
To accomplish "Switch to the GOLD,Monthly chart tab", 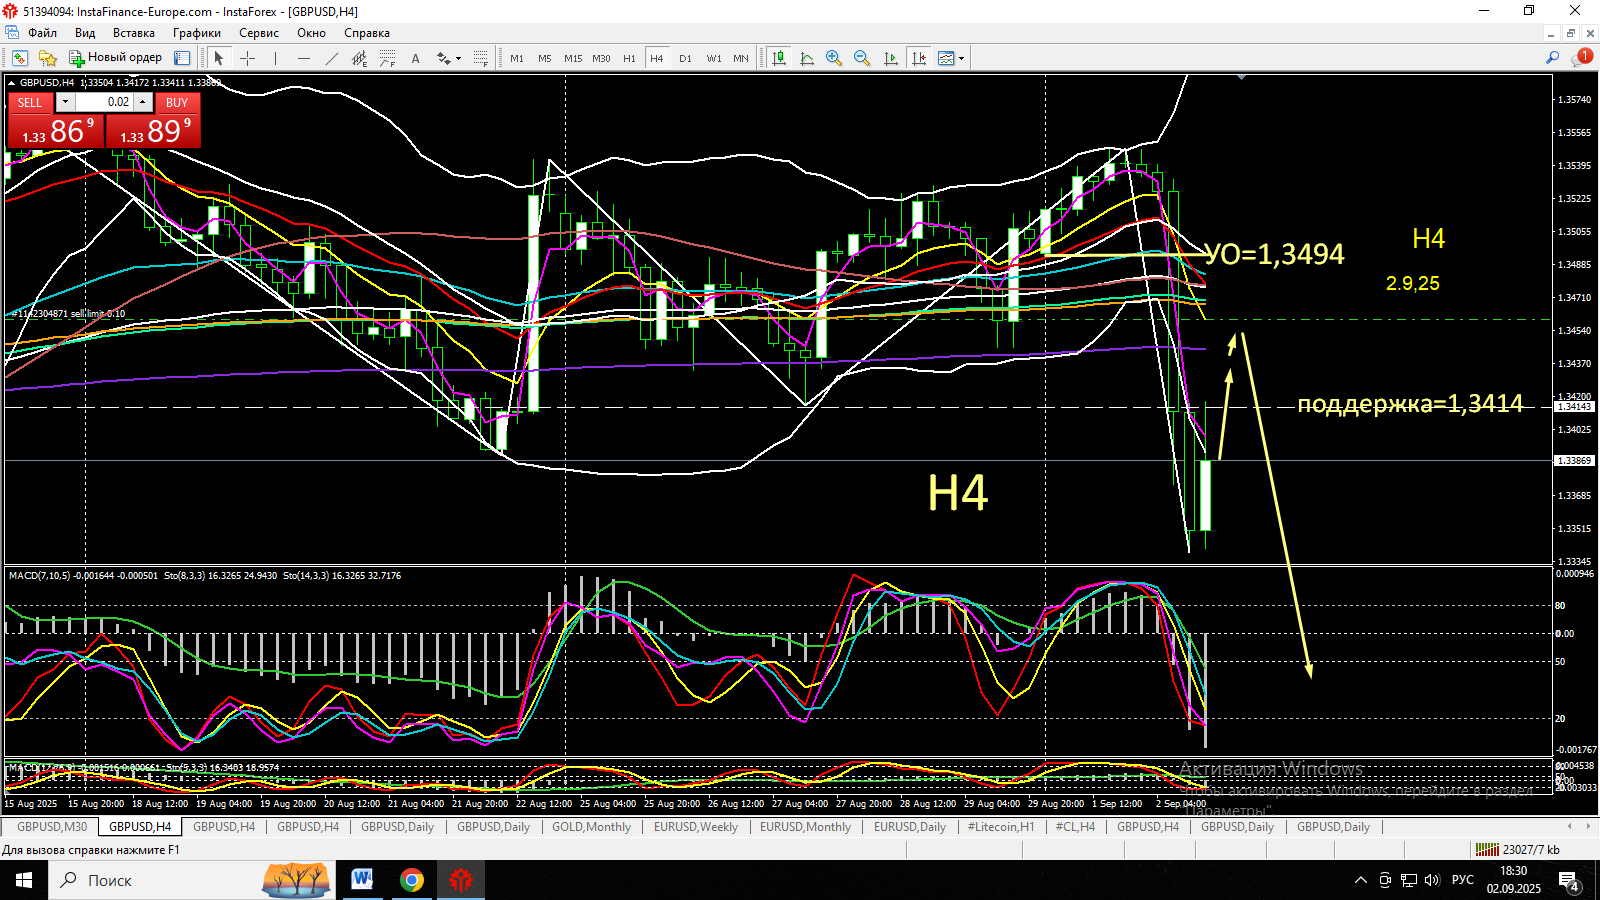I will click(x=591, y=827).
